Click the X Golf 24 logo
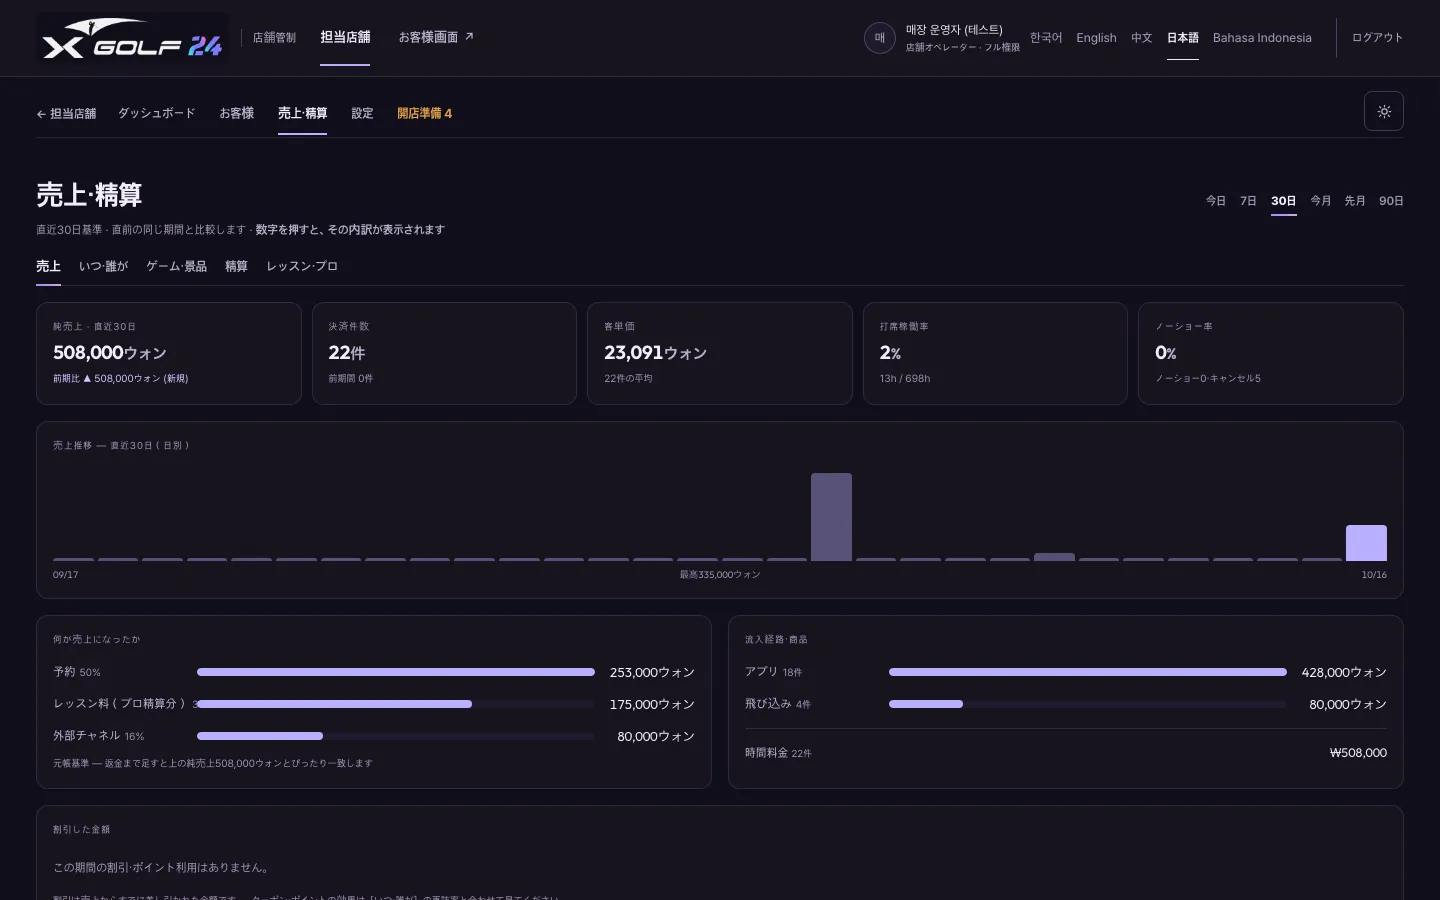Screen dimensions: 1440x900 click(x=132, y=38)
